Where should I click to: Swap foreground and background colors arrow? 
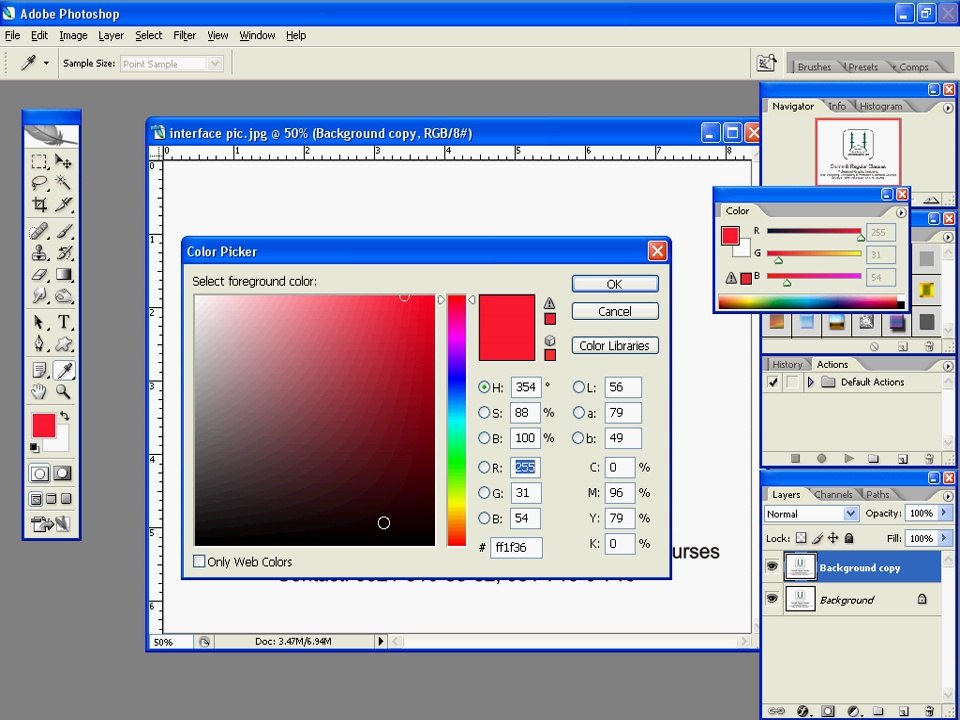(65, 415)
